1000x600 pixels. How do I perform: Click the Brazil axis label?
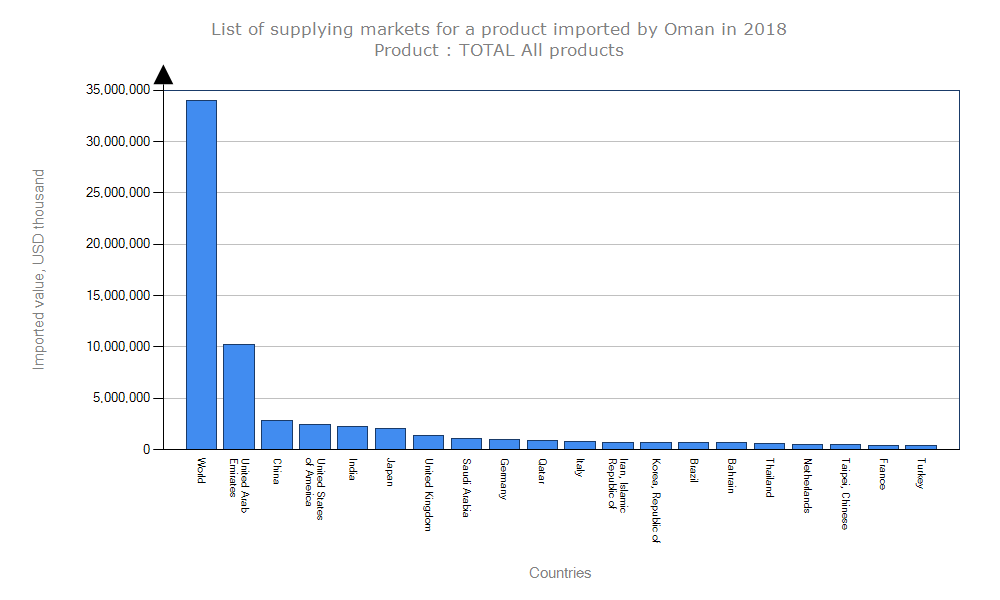[694, 472]
